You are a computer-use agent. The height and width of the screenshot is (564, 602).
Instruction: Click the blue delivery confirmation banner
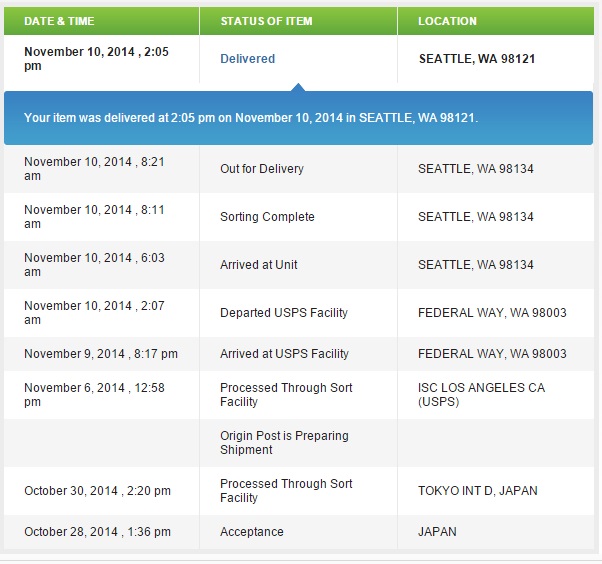(x=298, y=118)
